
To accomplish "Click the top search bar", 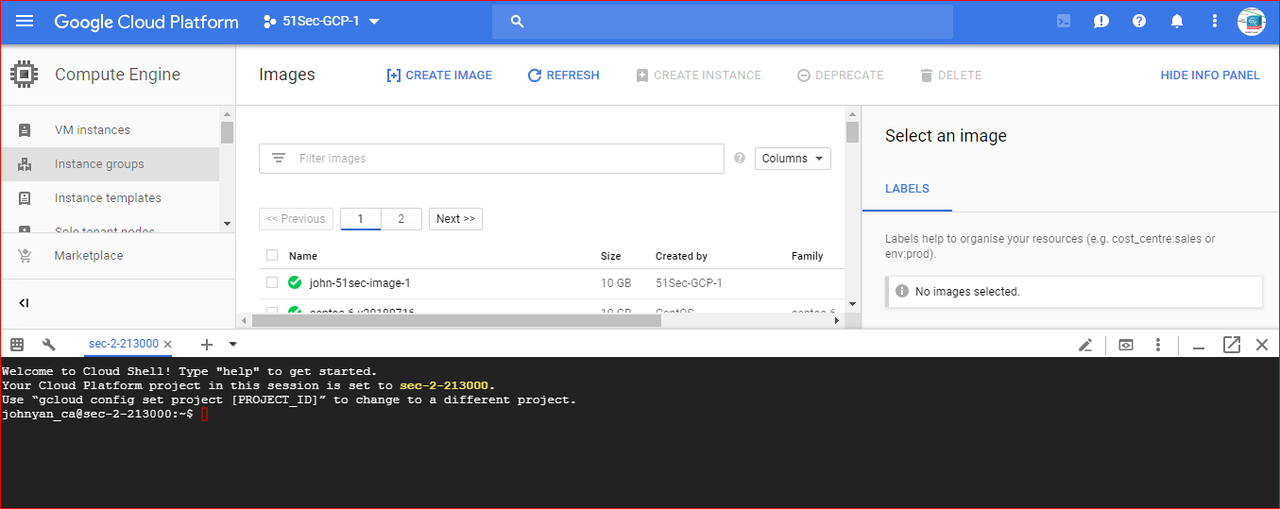I will click(x=722, y=21).
